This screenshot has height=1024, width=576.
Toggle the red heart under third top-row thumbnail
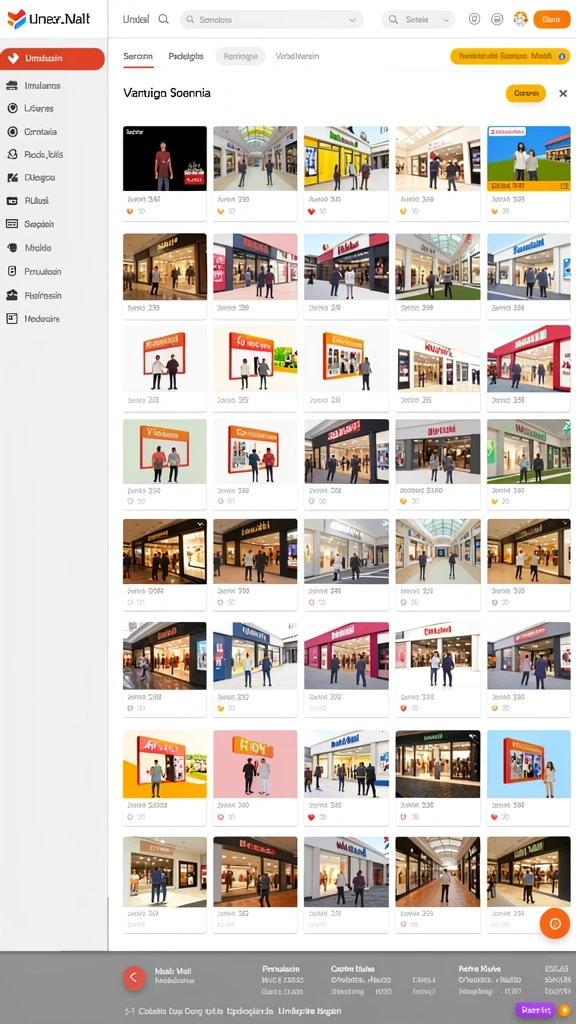[312, 212]
